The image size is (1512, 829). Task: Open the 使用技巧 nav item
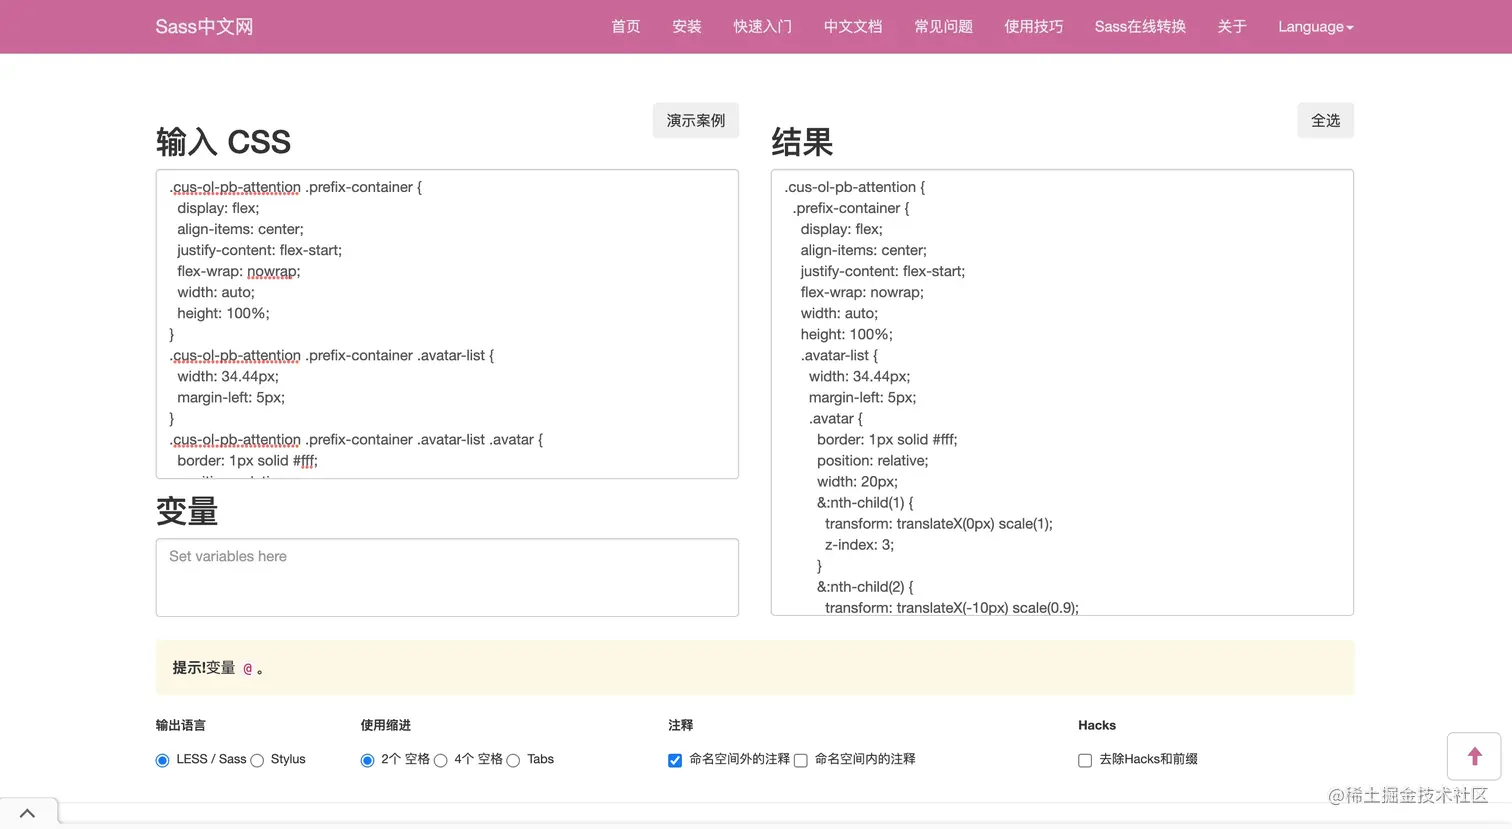point(1034,27)
